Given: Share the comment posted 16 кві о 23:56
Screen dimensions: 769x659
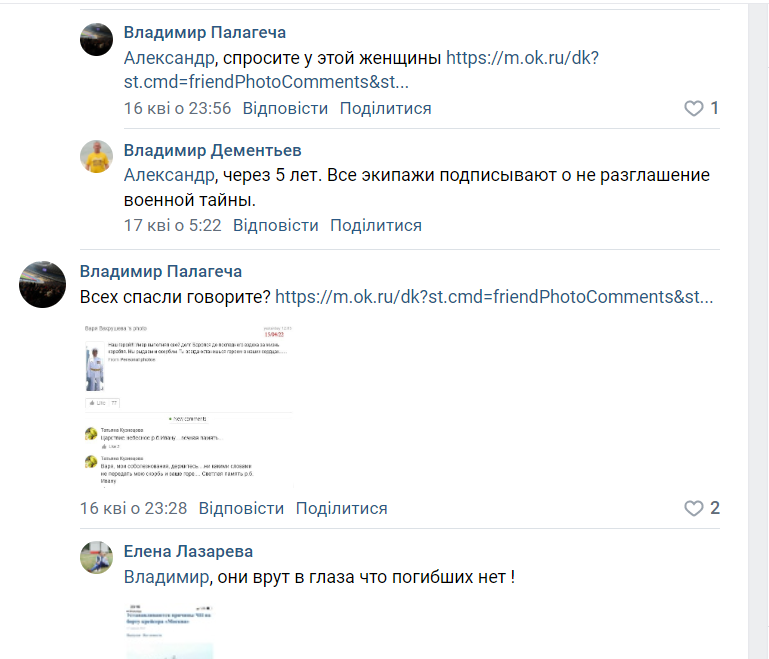Looking at the screenshot, I should click(x=386, y=108).
